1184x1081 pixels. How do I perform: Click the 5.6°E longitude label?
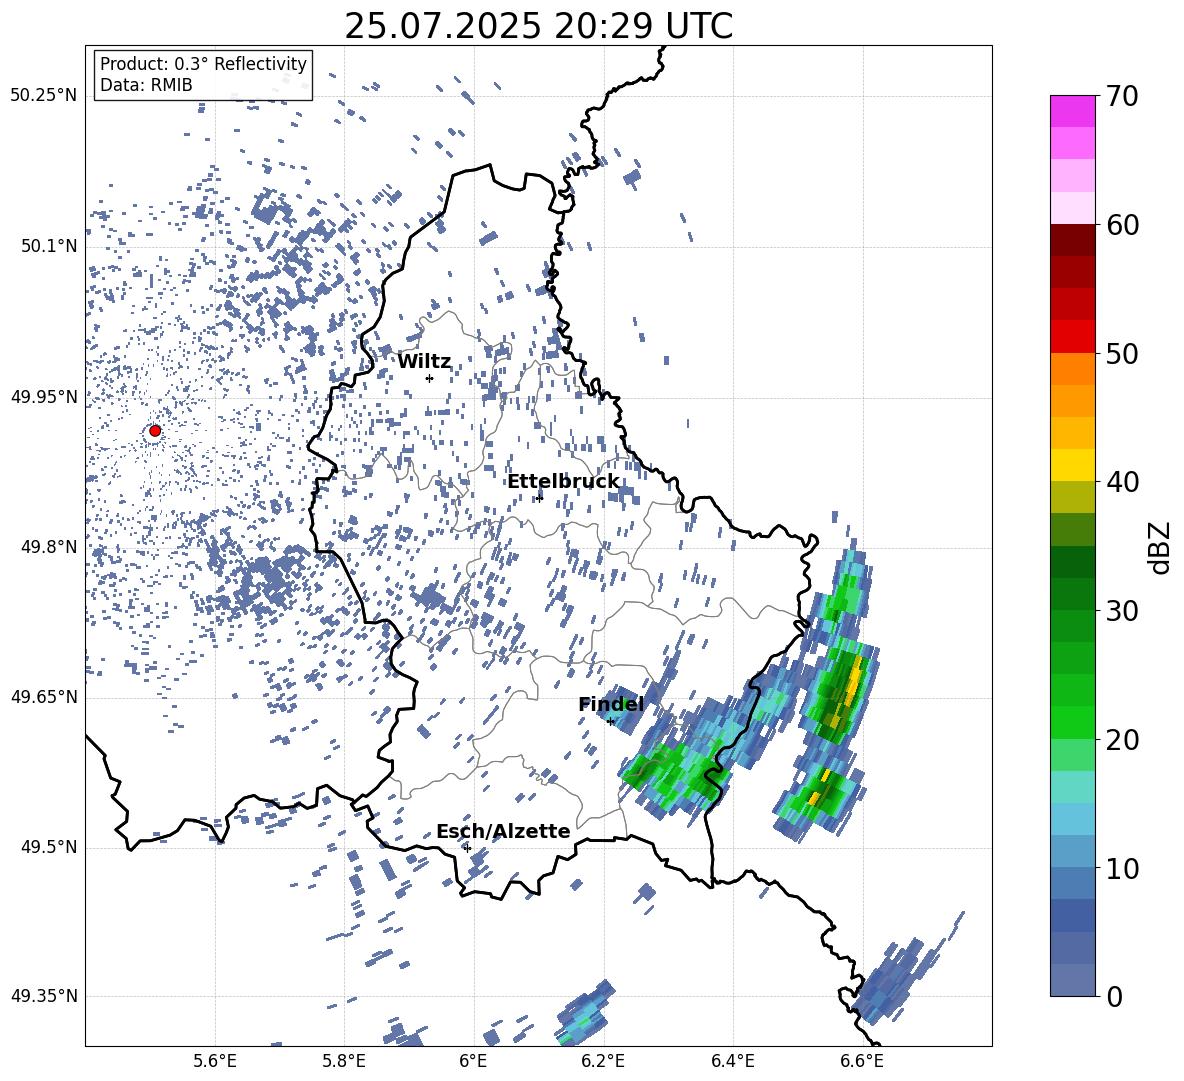coord(215,1061)
